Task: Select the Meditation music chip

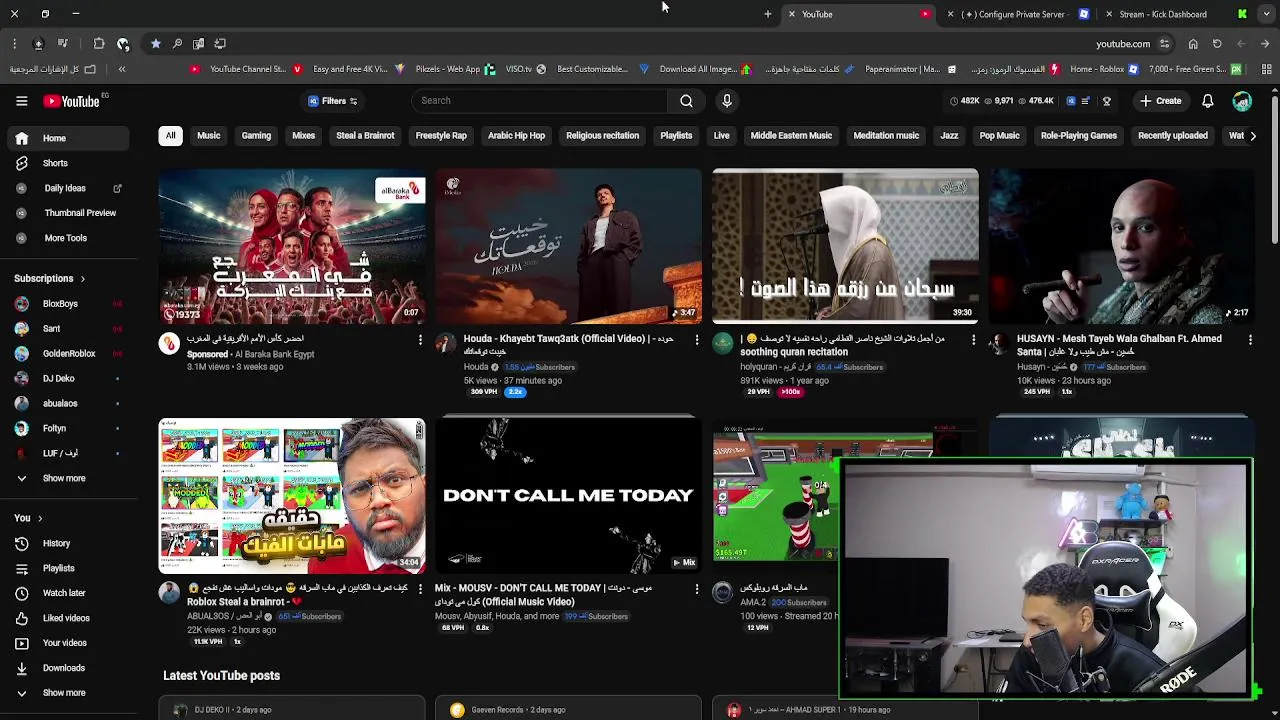Action: [886, 135]
